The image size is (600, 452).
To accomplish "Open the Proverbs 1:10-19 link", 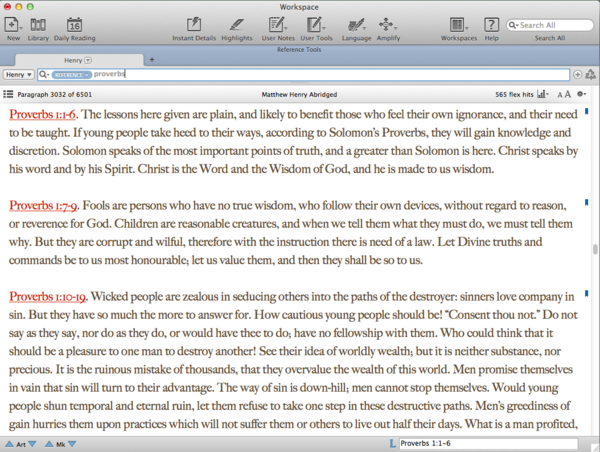I will click(x=48, y=297).
